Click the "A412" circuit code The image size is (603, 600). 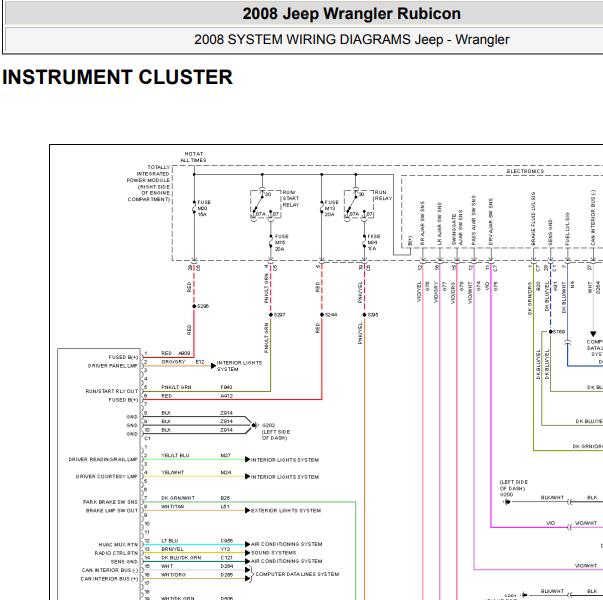click(227, 395)
